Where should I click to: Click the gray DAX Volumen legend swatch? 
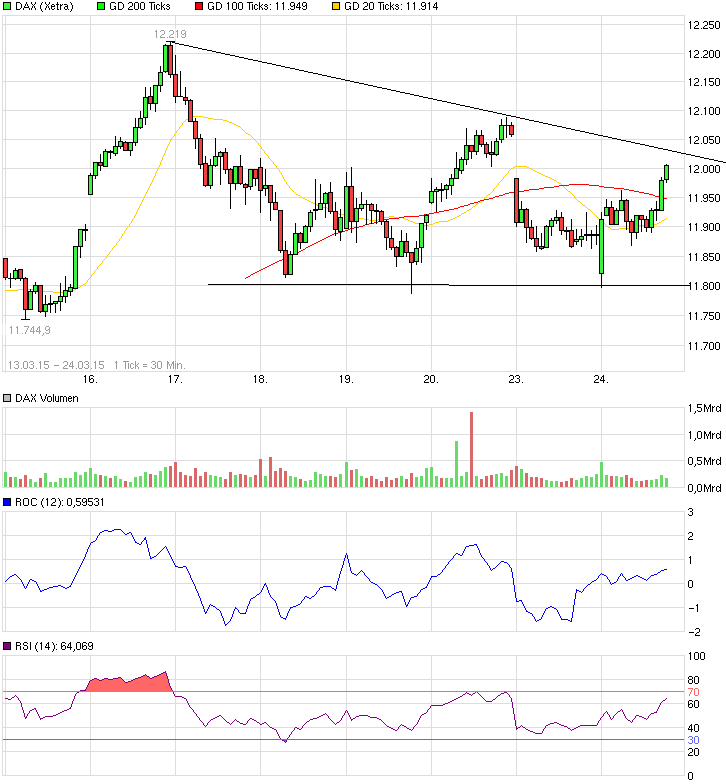coord(7,398)
